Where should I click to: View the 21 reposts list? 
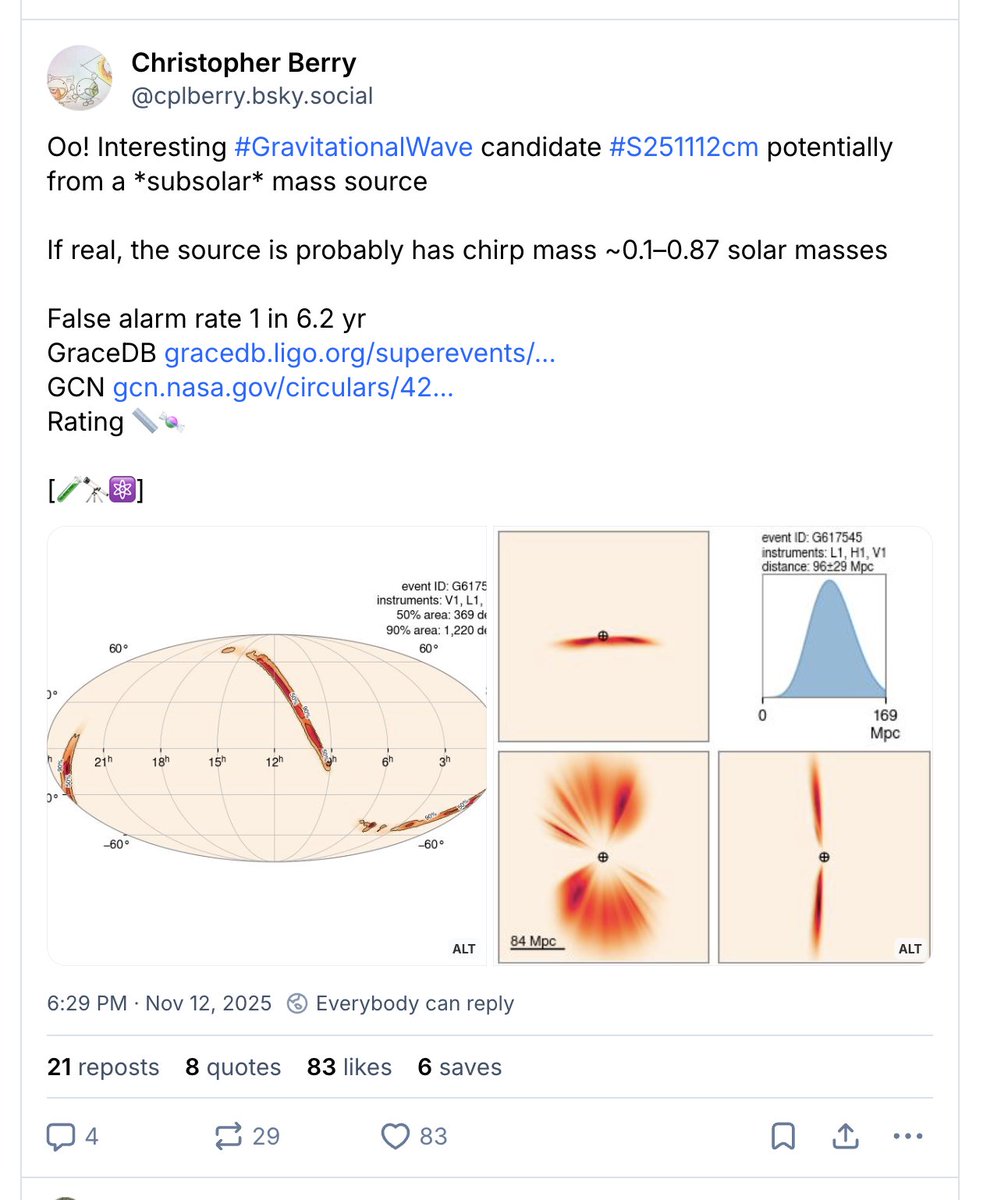103,1067
